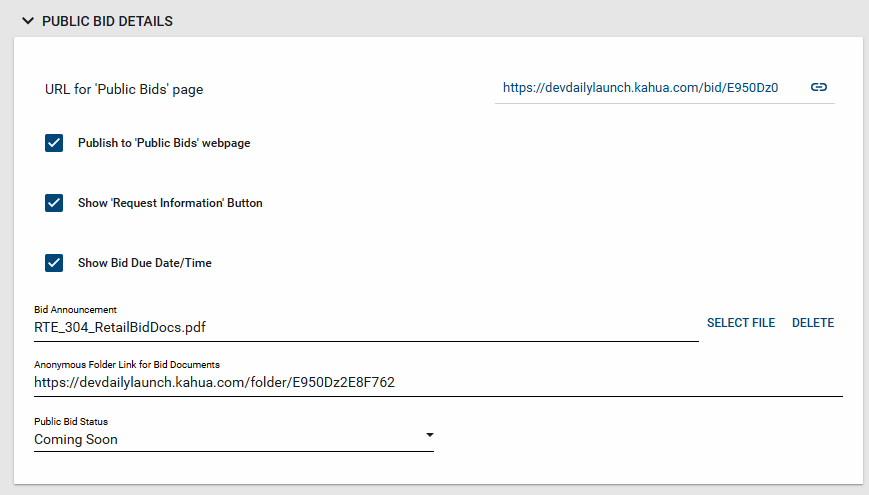The image size is (869, 495).
Task: Click the "URL for 'Public Bids' page" label
Action: (124, 90)
